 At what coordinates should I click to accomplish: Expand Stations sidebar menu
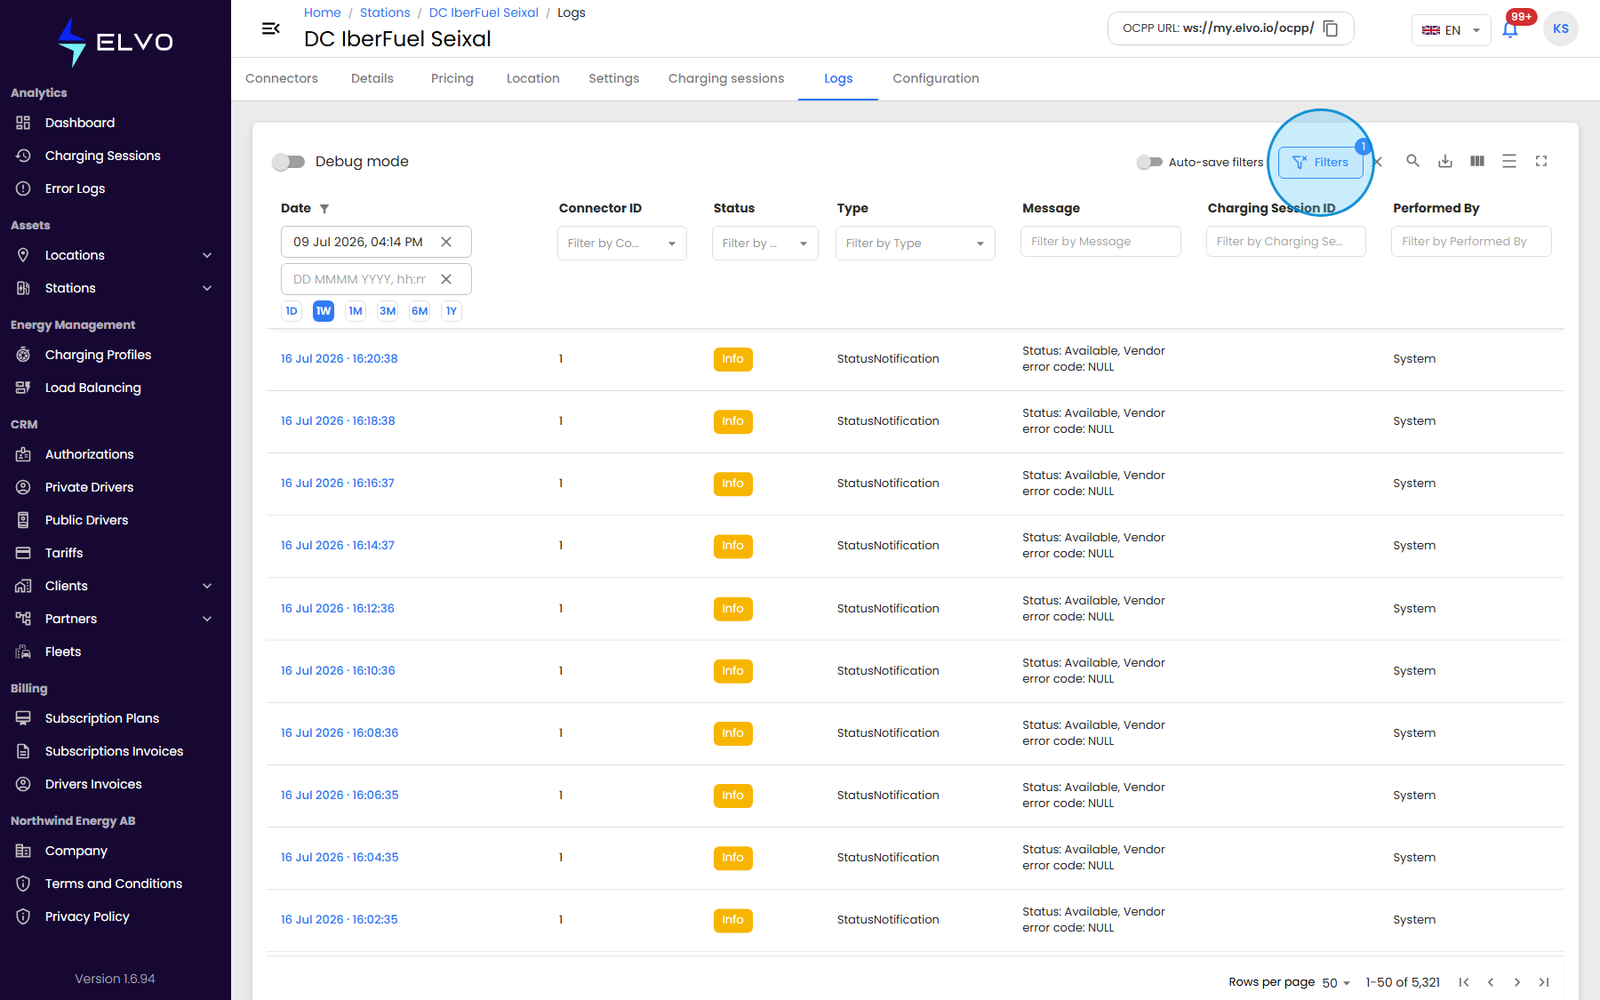[x=207, y=288]
